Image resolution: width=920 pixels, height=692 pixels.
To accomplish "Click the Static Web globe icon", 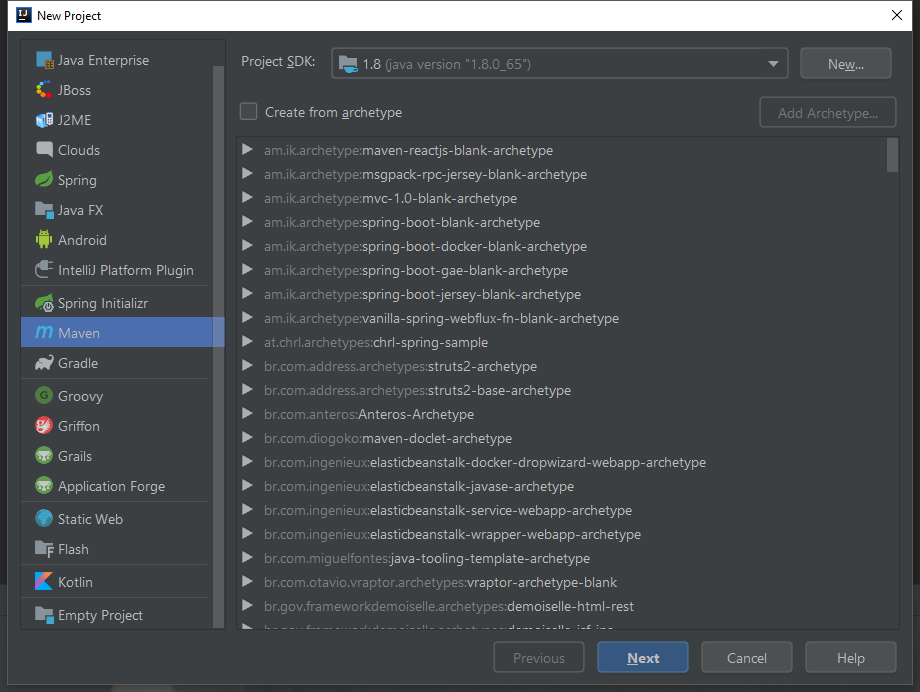I will pos(44,518).
